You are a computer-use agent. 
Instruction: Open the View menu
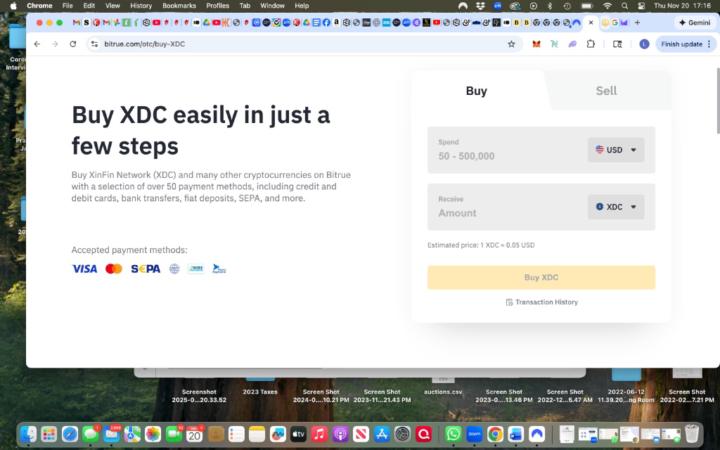tap(112, 6)
